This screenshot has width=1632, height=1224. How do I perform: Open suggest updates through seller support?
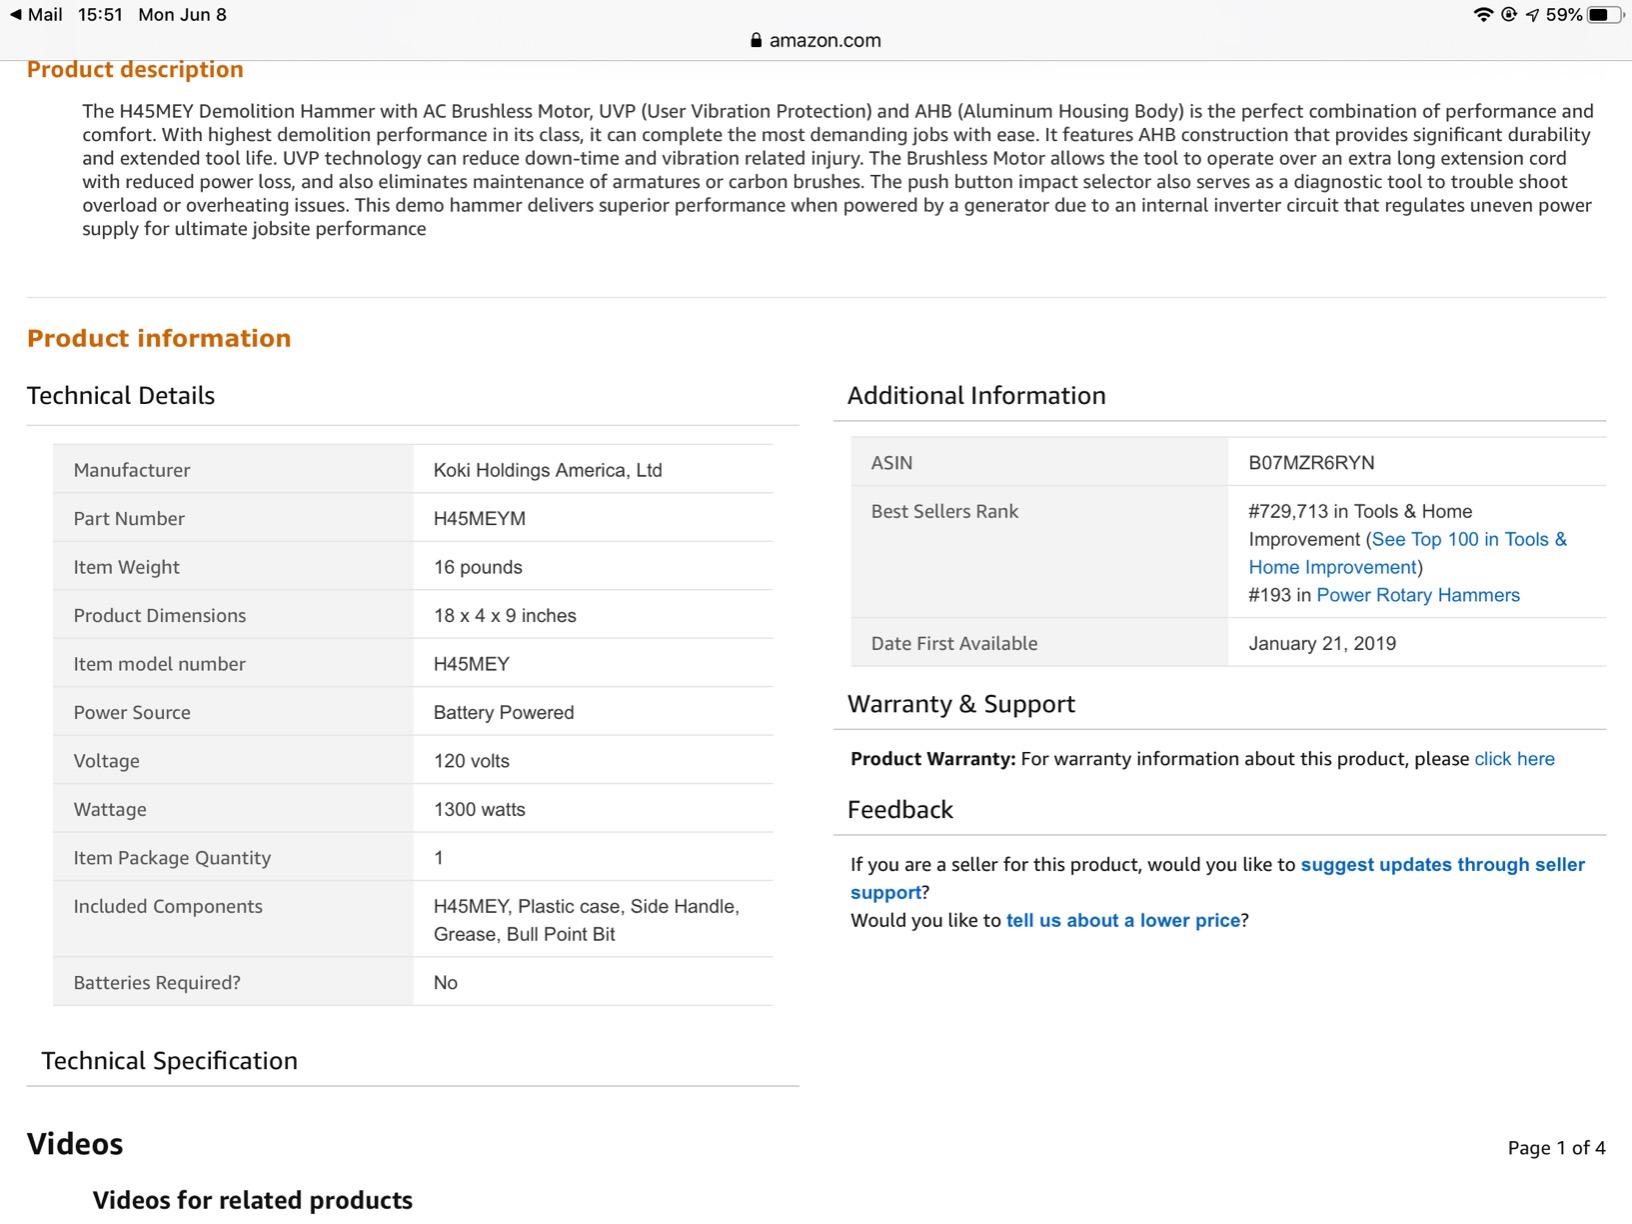1218,878
